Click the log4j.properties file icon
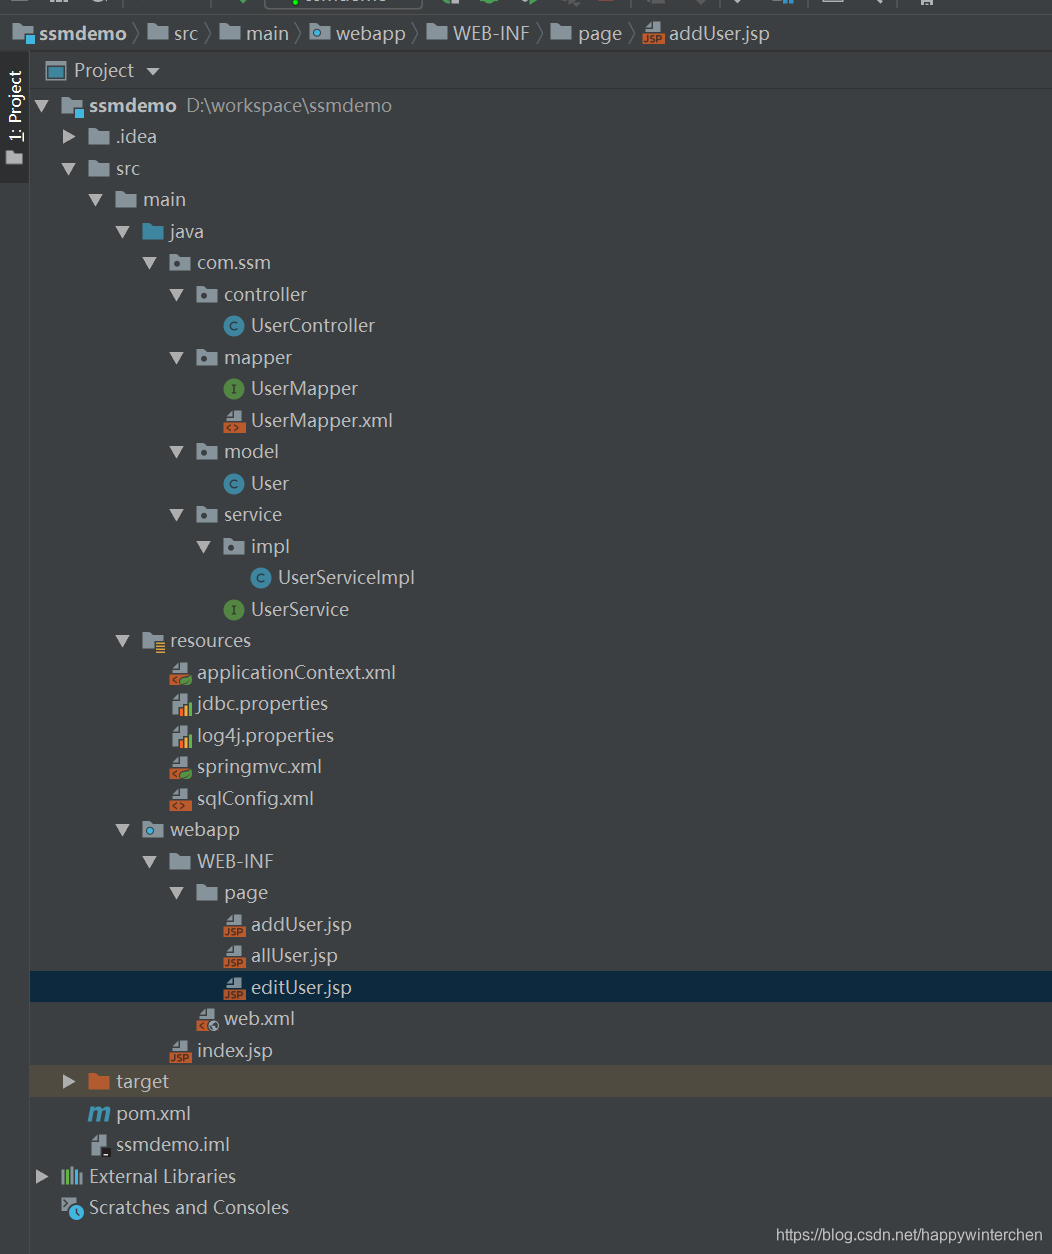 (x=180, y=736)
